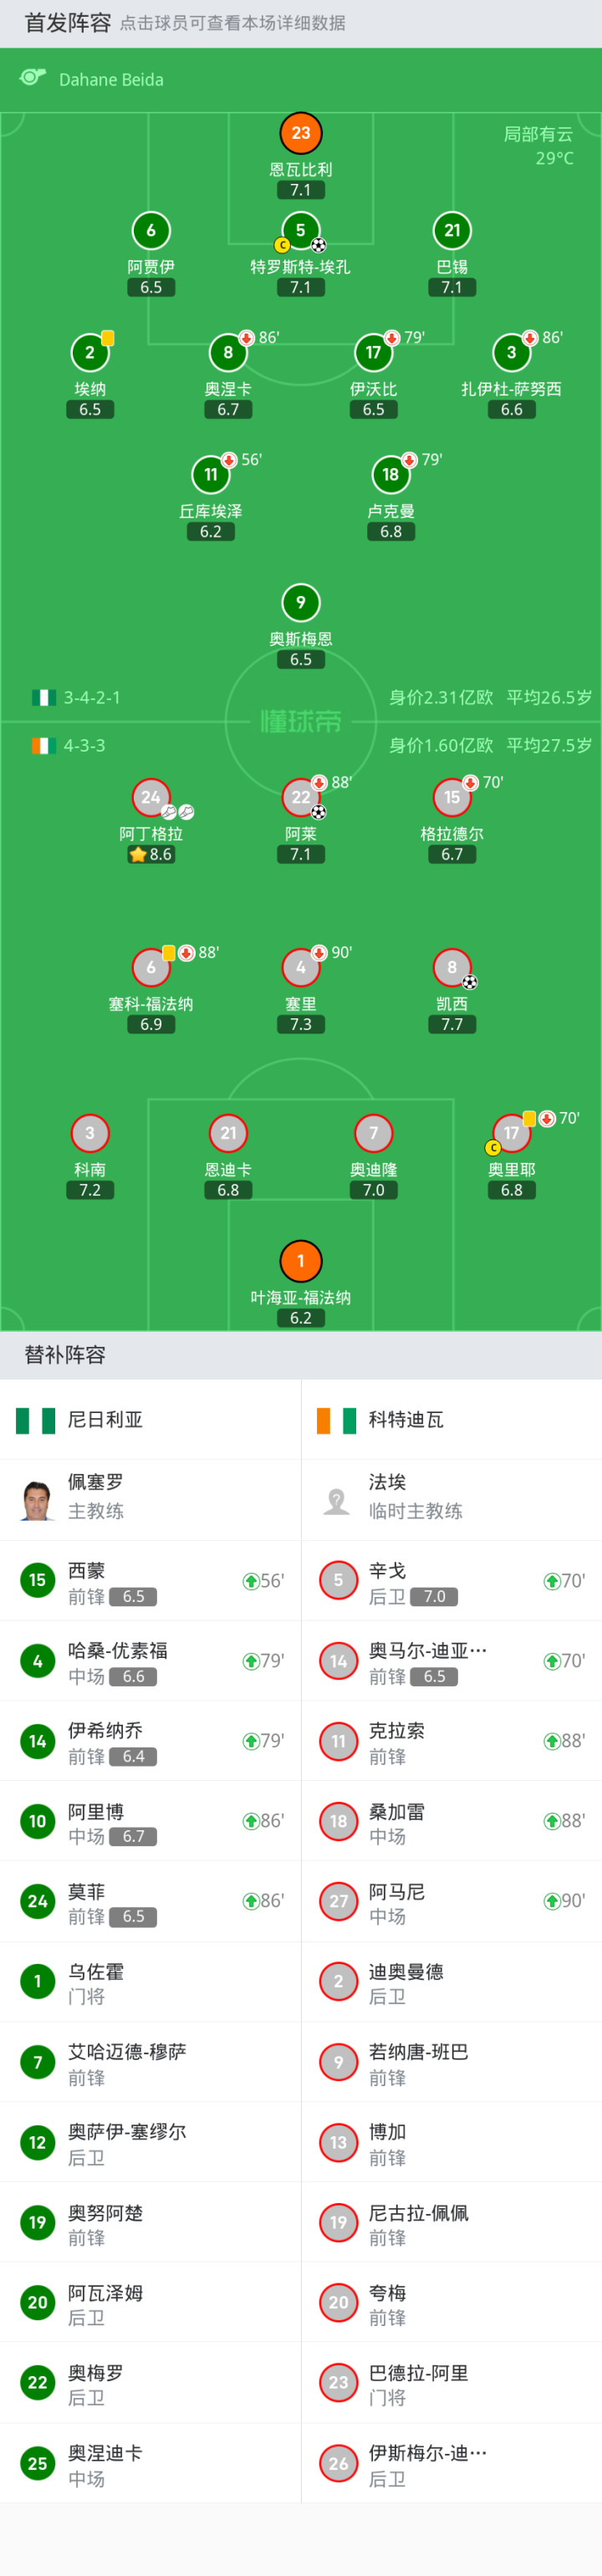Open substitute 西蒙 row in Nigeria bench
This screenshot has height=2576, width=602.
[x=150, y=1581]
